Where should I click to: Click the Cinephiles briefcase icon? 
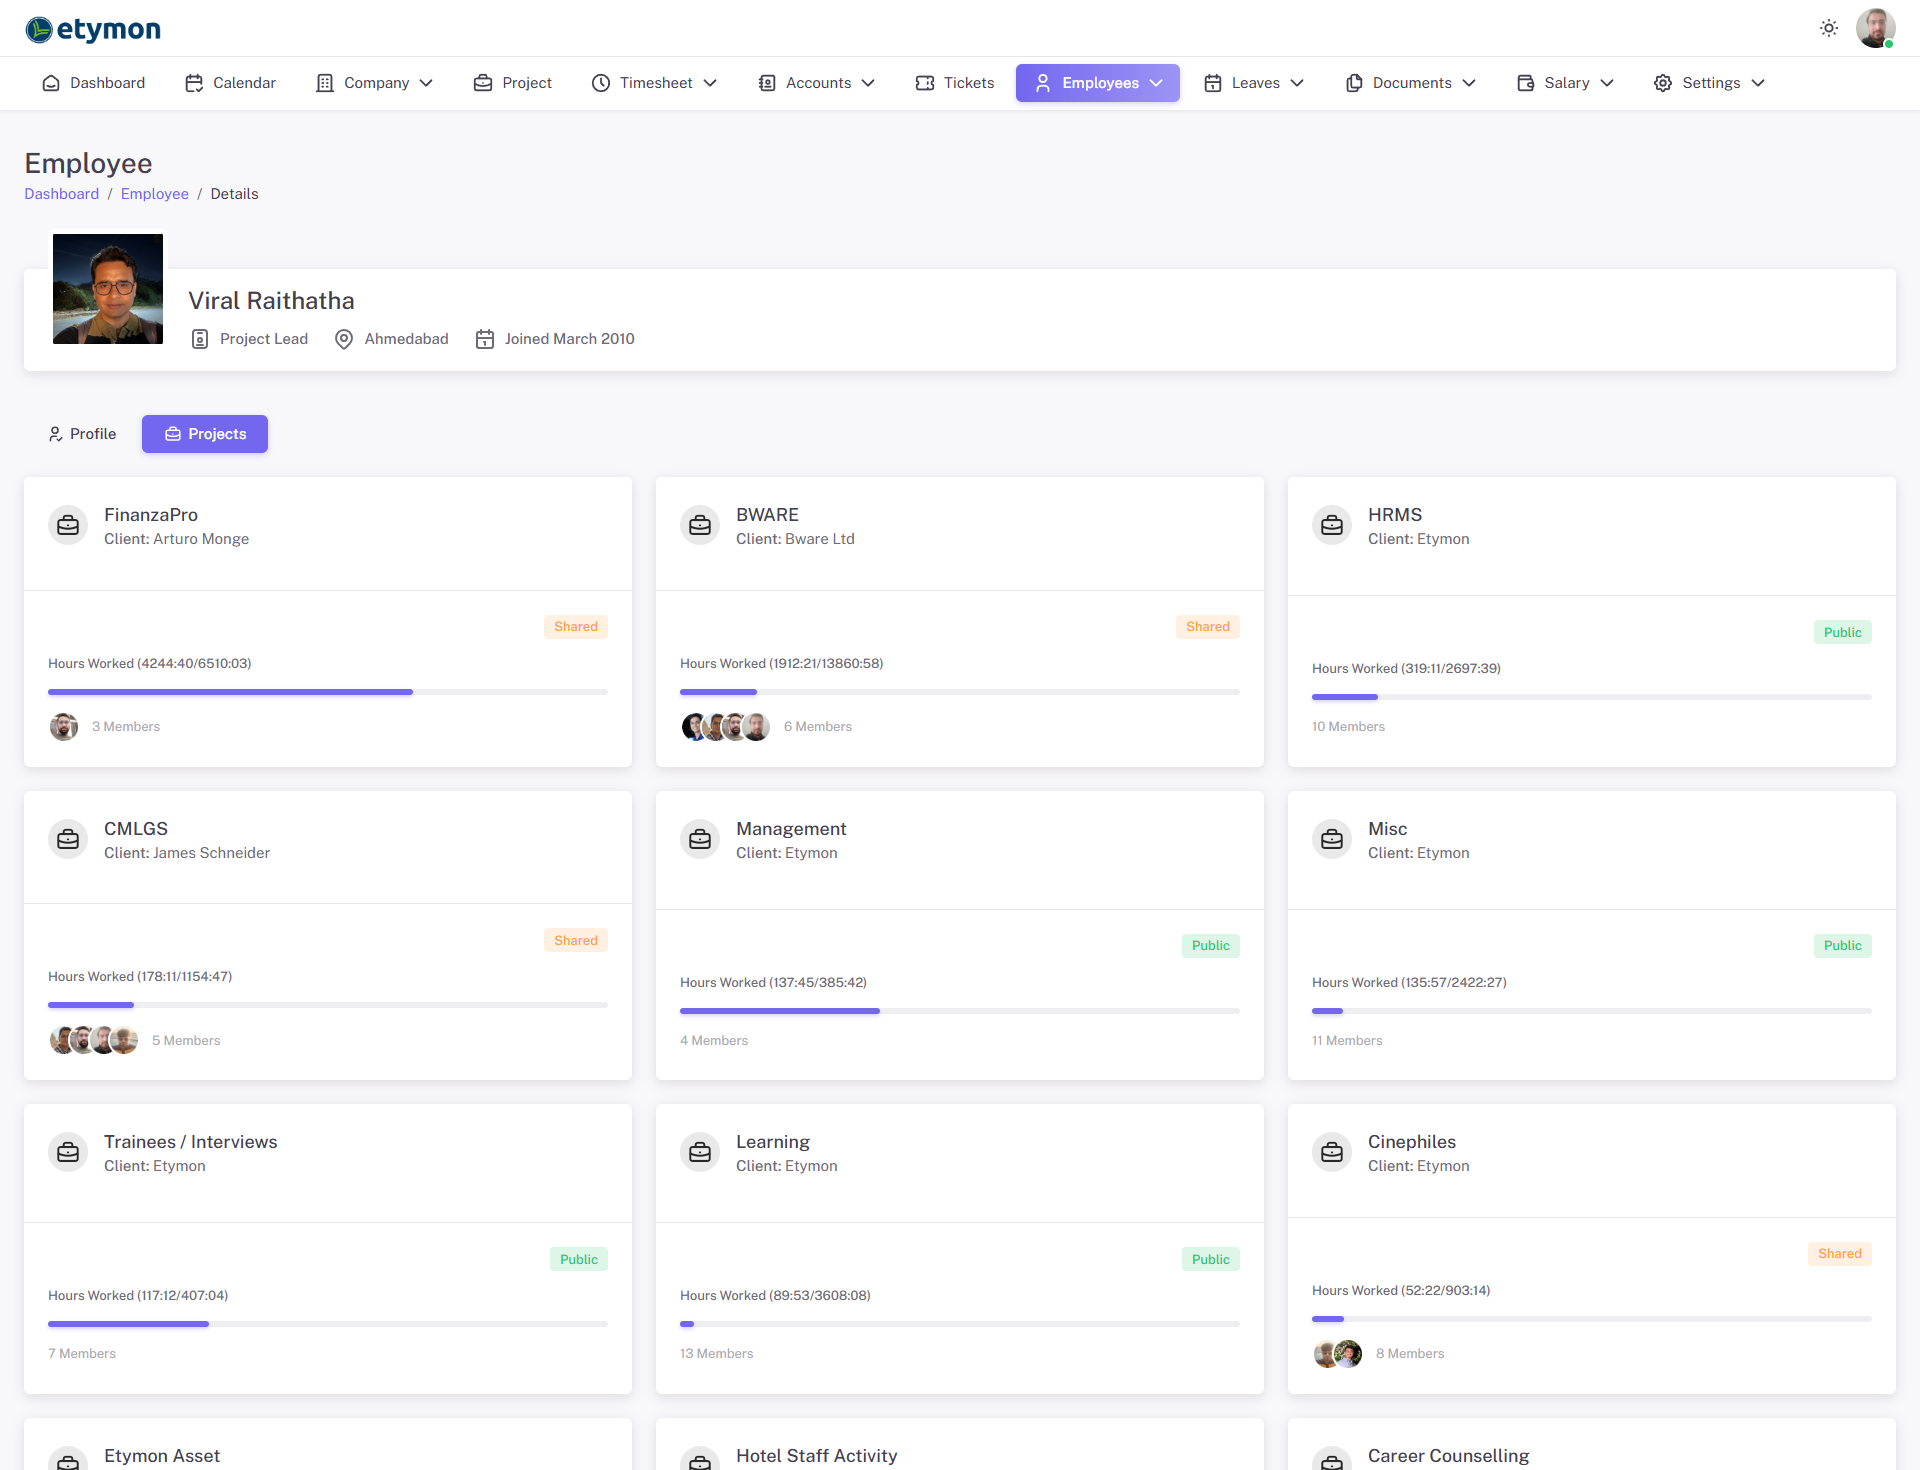1332,1152
